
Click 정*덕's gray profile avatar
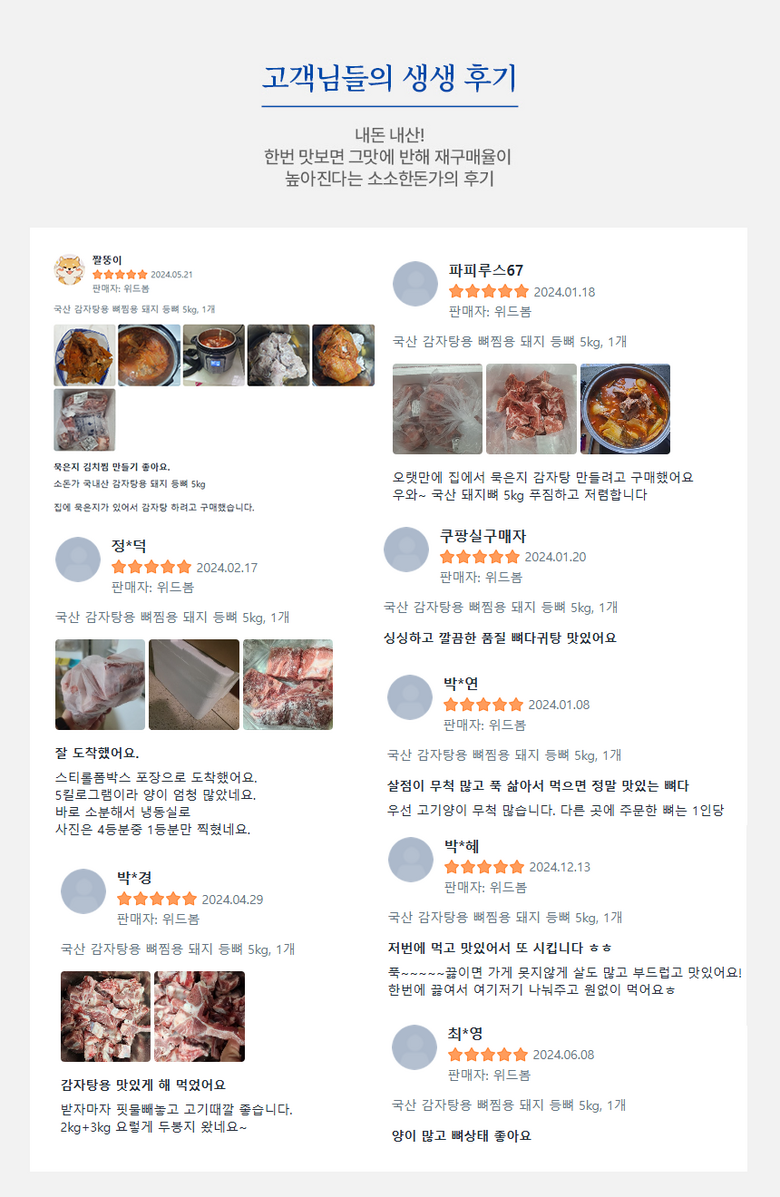click(x=78, y=560)
